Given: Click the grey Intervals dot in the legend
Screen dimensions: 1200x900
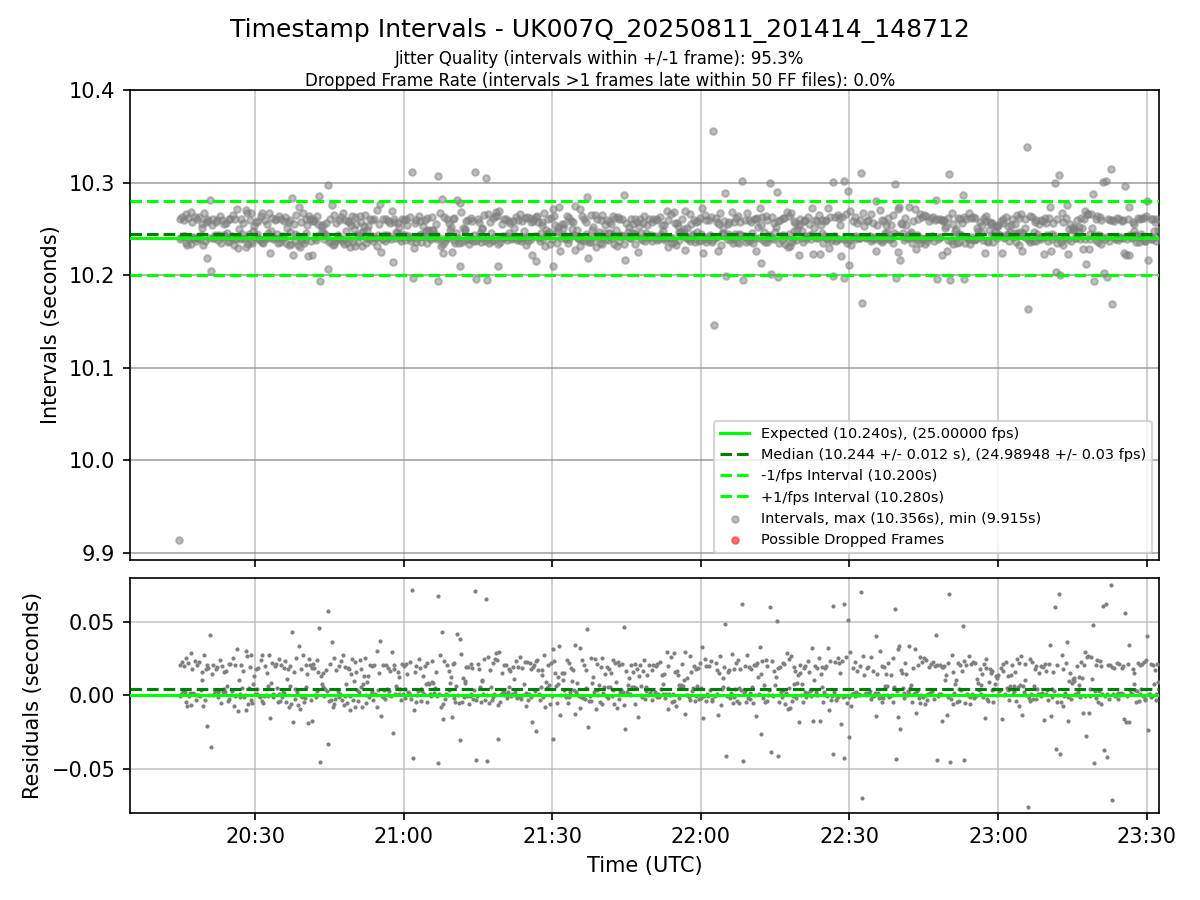Looking at the screenshot, I should pyautogui.click(x=735, y=518).
